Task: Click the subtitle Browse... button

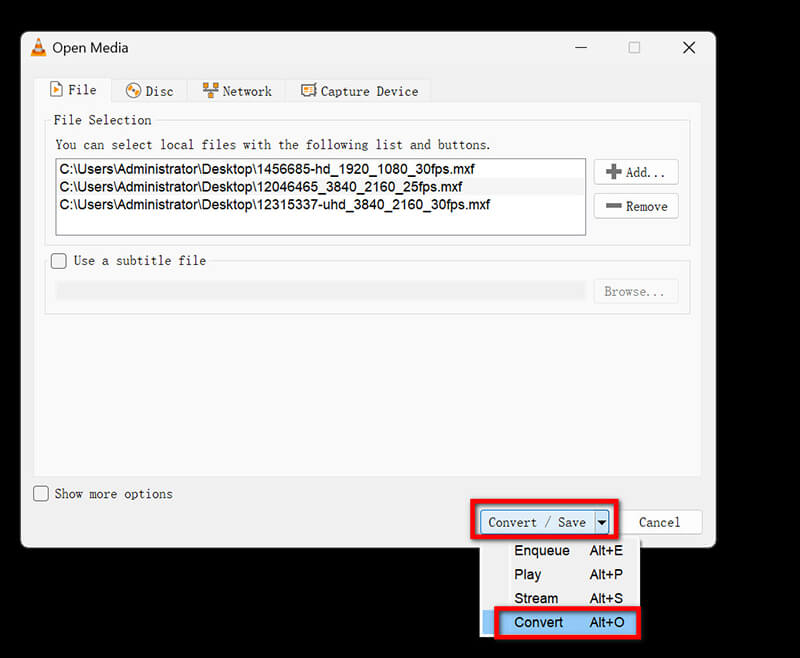Action: click(636, 291)
